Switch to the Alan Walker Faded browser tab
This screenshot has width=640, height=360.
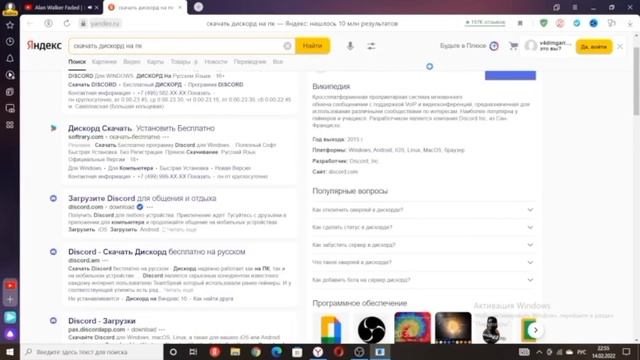(x=61, y=7)
